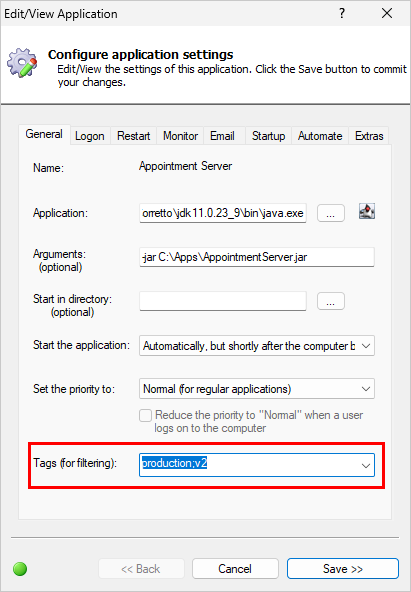Viewport: 411px width, 592px height.
Task: Browse for the application executable path
Action: point(331,213)
